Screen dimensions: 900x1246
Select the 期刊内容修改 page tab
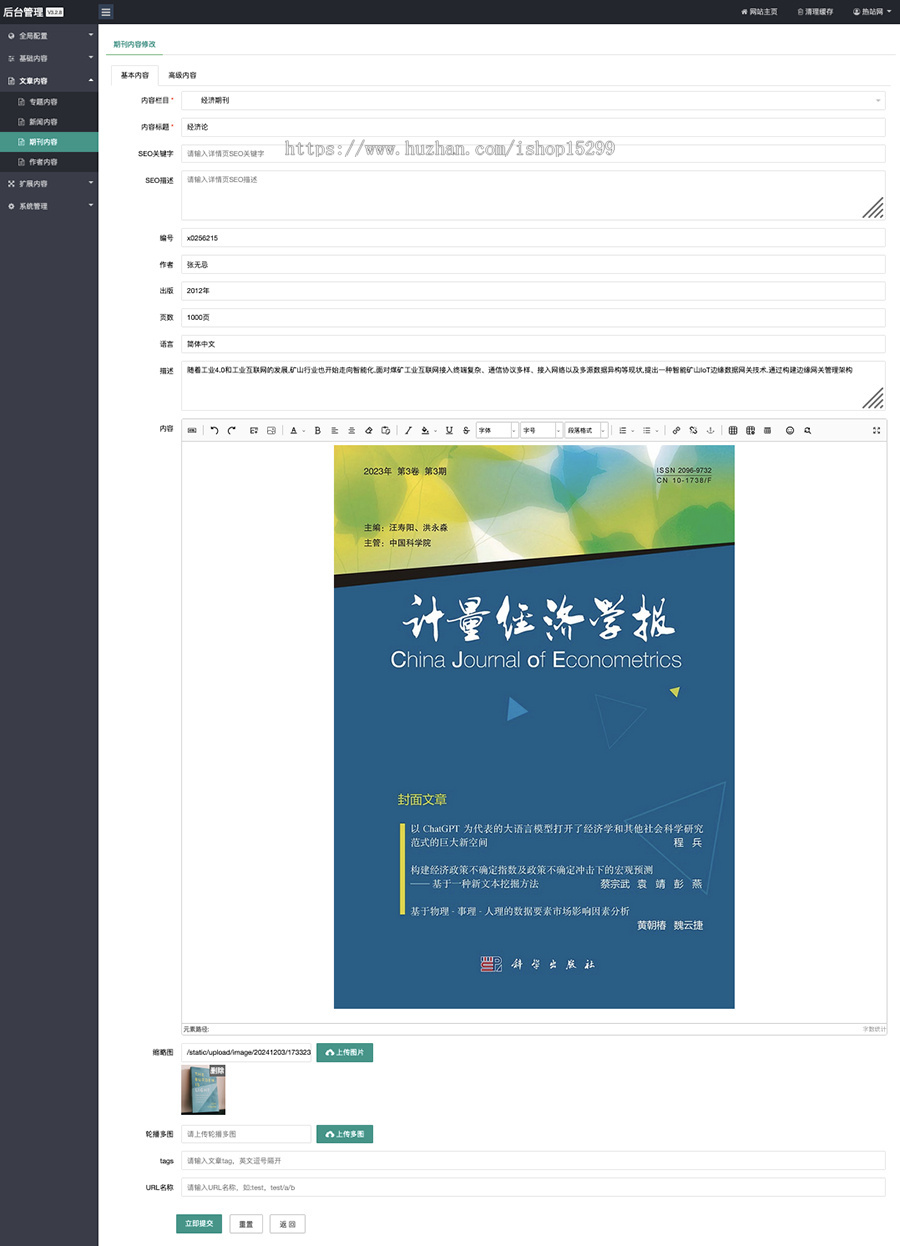(x=134, y=44)
